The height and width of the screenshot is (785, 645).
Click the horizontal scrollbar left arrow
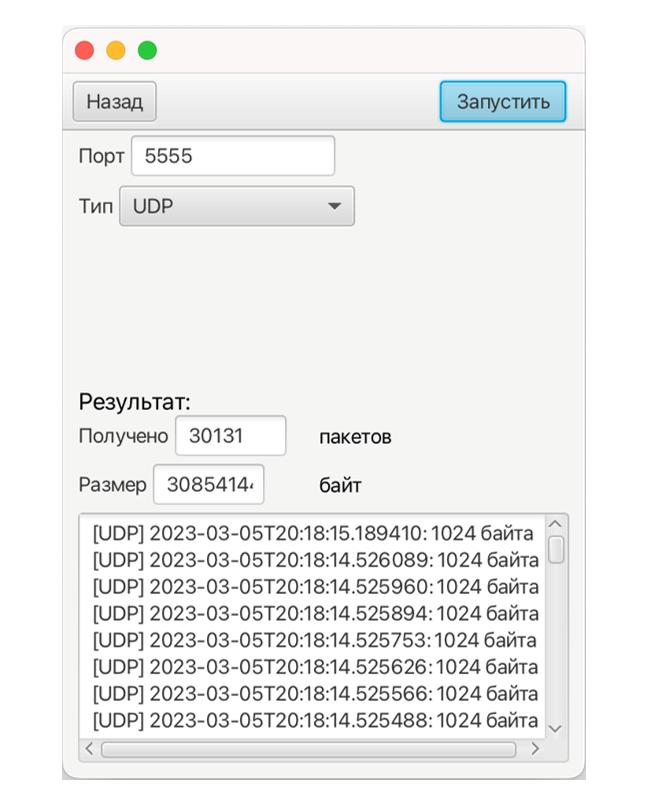[x=90, y=748]
